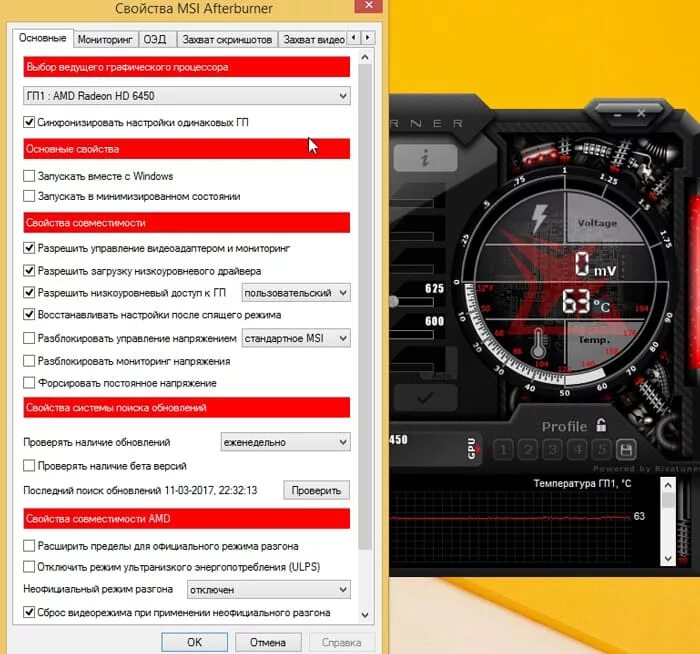Click the GPU selector label in Afterburner
The width and height of the screenshot is (700, 654).
pos(473,448)
